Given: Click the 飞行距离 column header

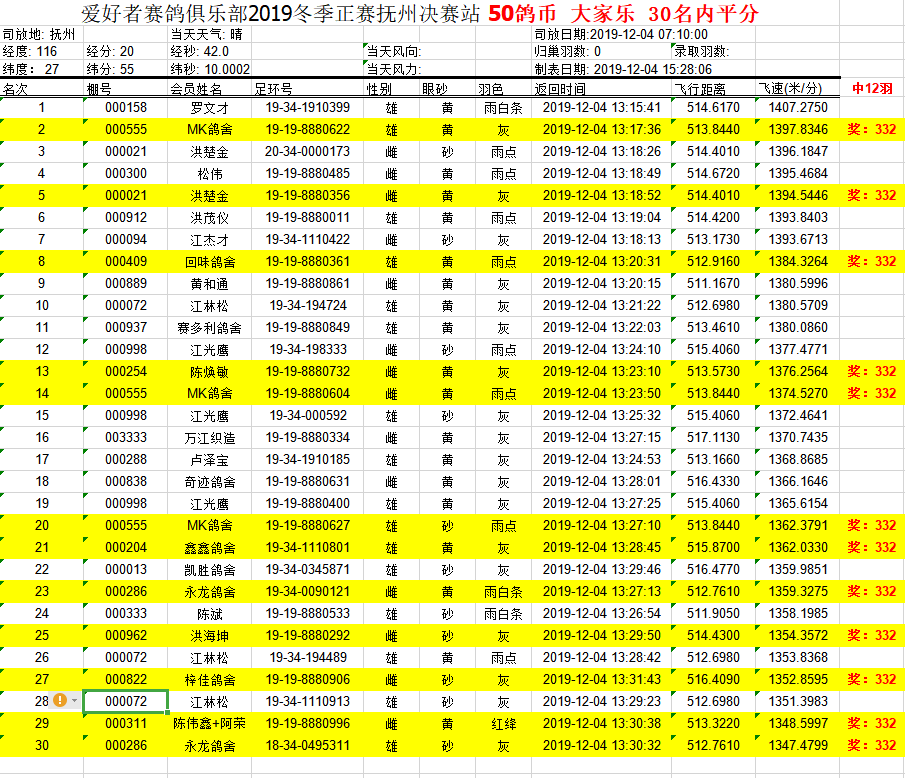Looking at the screenshot, I should click(700, 89).
